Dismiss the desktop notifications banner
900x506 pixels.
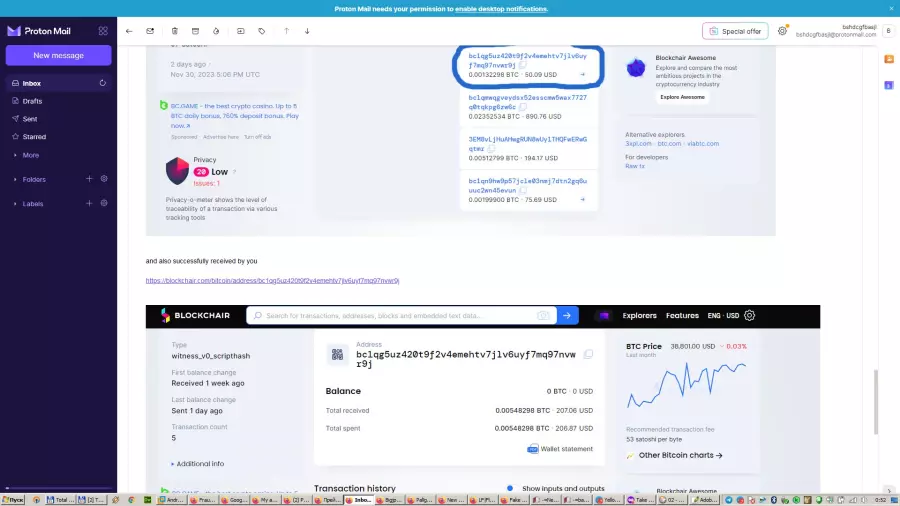point(891,9)
